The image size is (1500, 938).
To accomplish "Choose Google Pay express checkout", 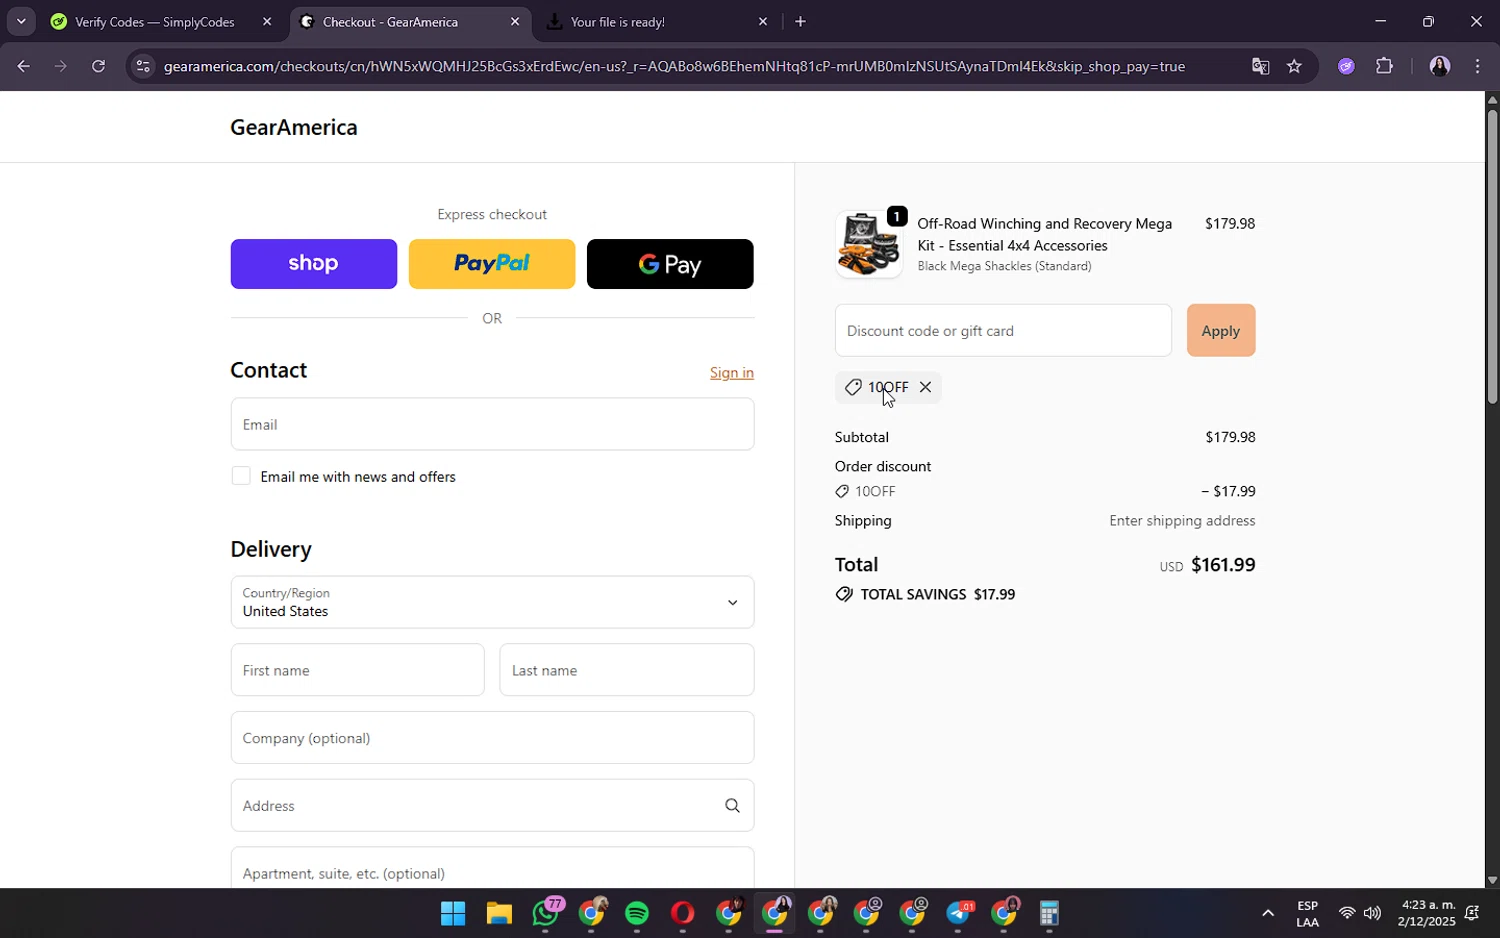I will [x=669, y=264].
